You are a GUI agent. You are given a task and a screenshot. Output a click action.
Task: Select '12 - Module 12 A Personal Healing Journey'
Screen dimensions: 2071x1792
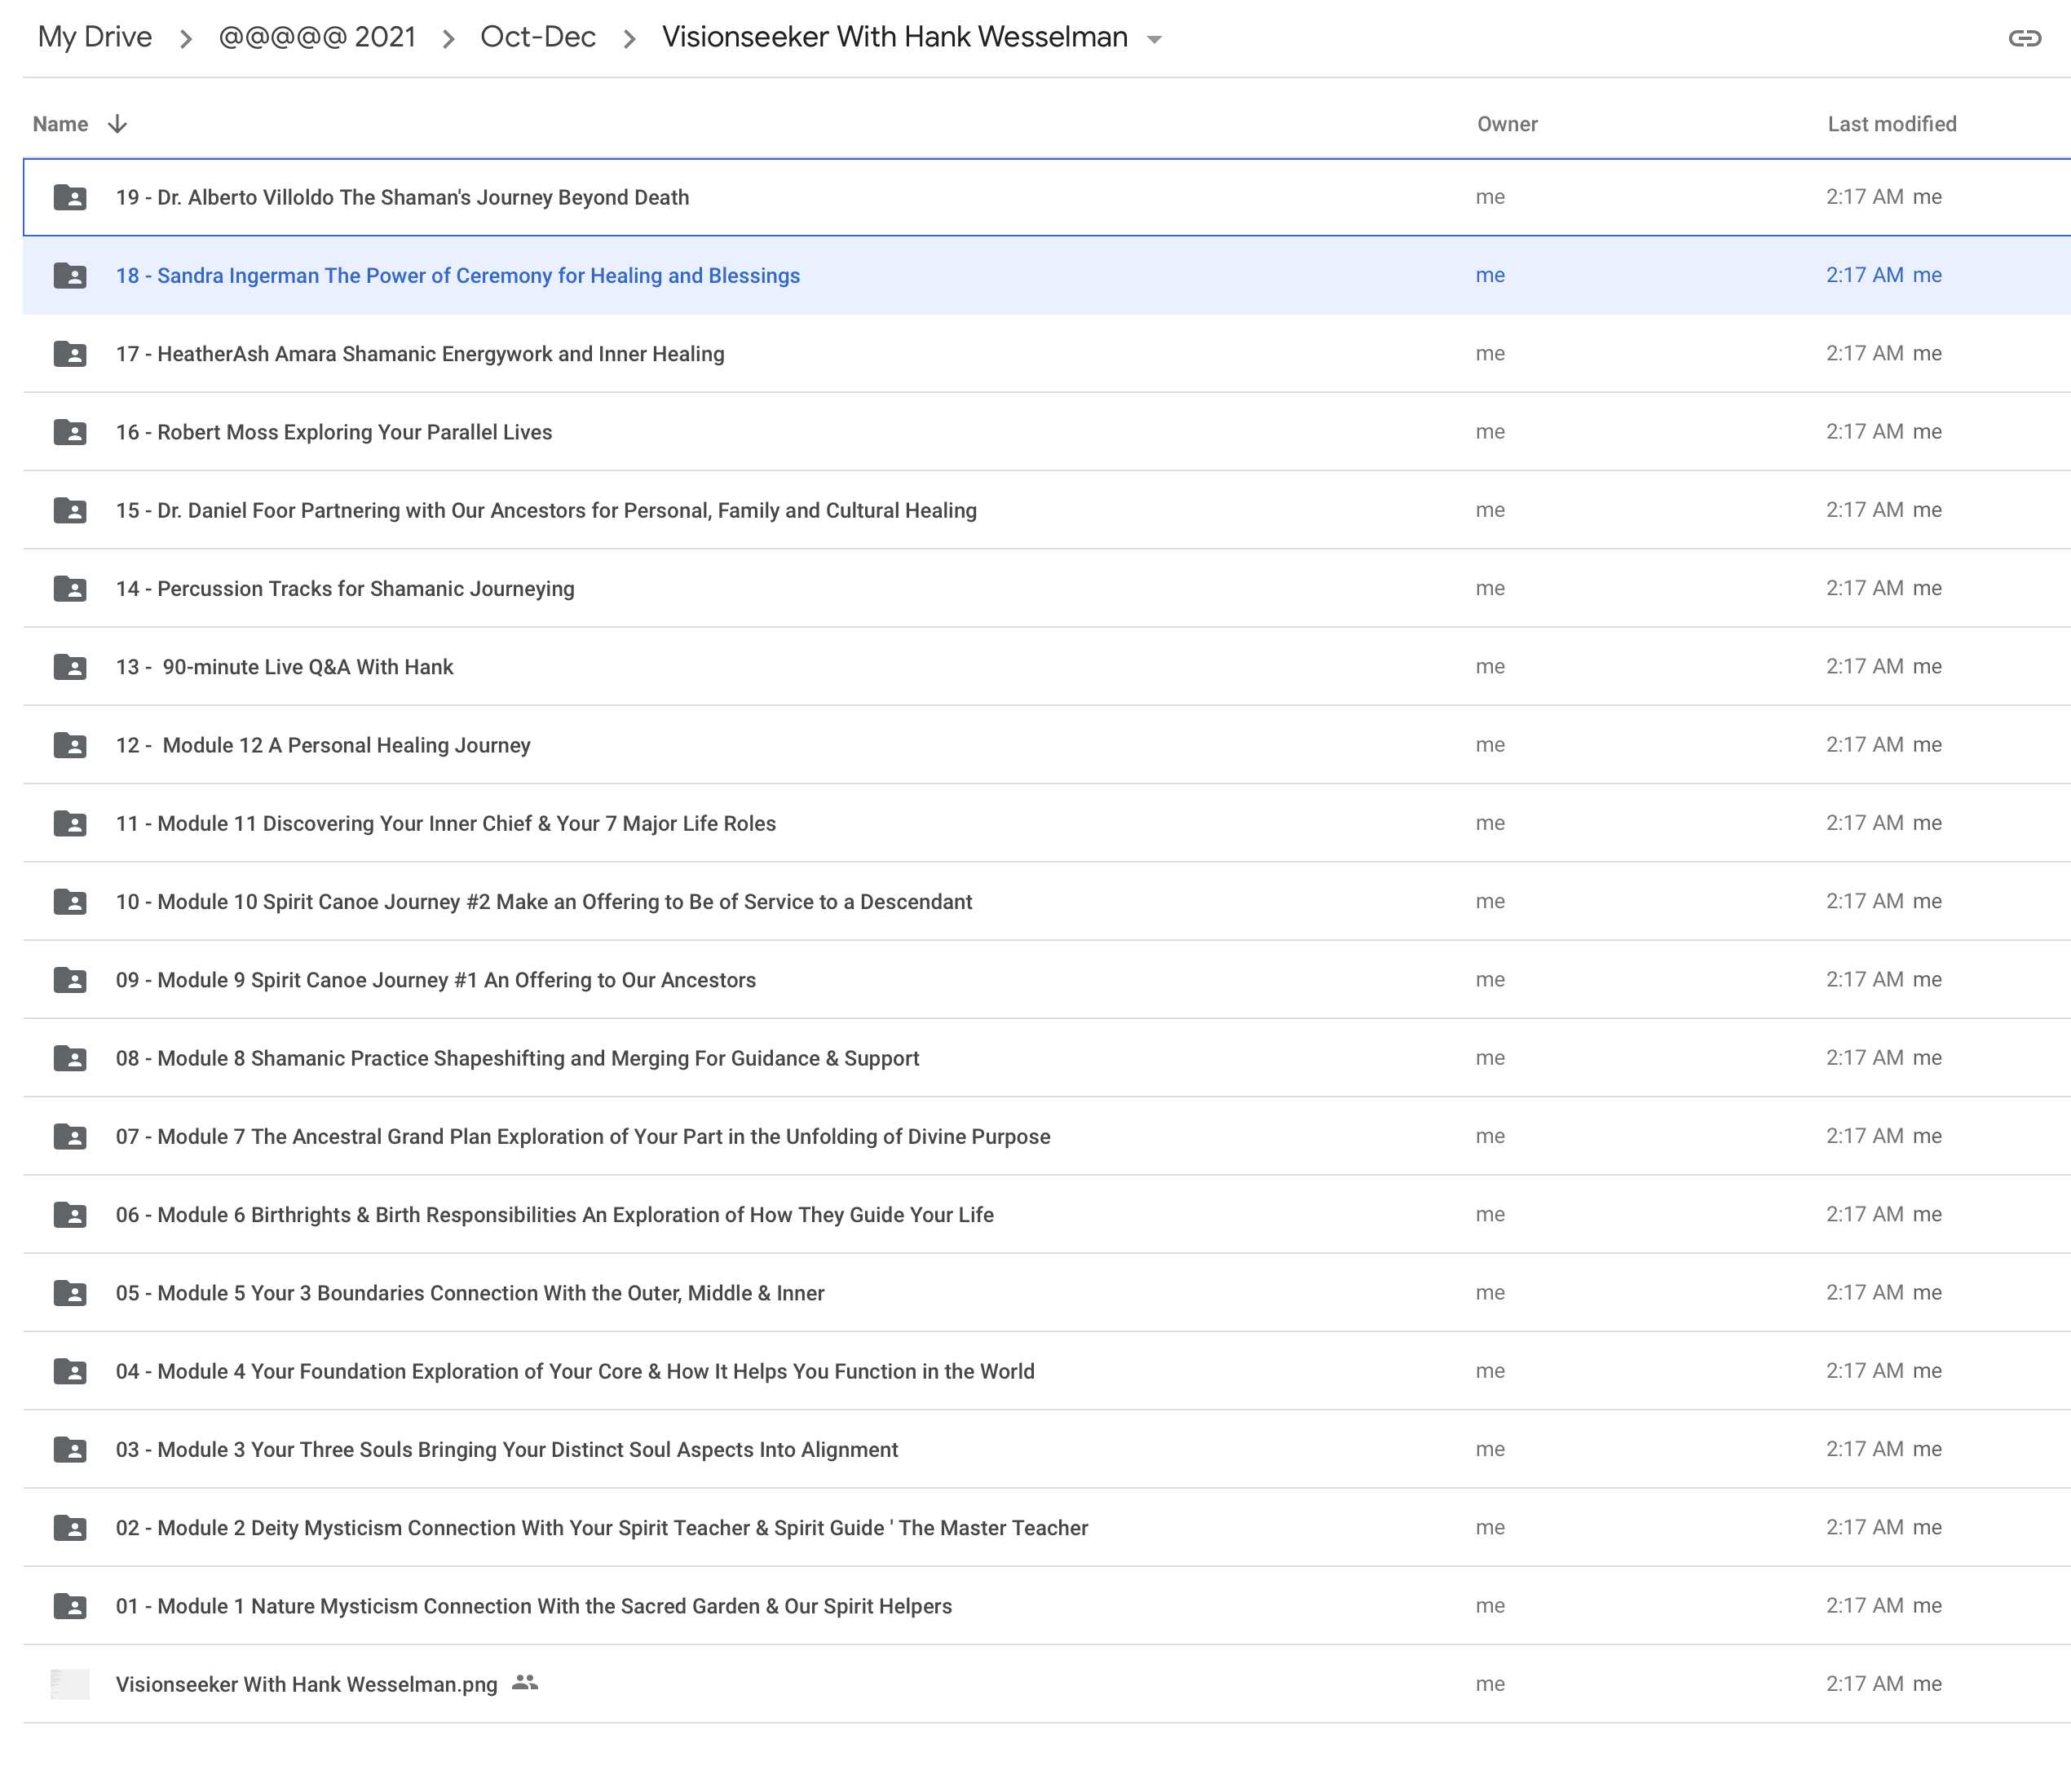point(323,745)
